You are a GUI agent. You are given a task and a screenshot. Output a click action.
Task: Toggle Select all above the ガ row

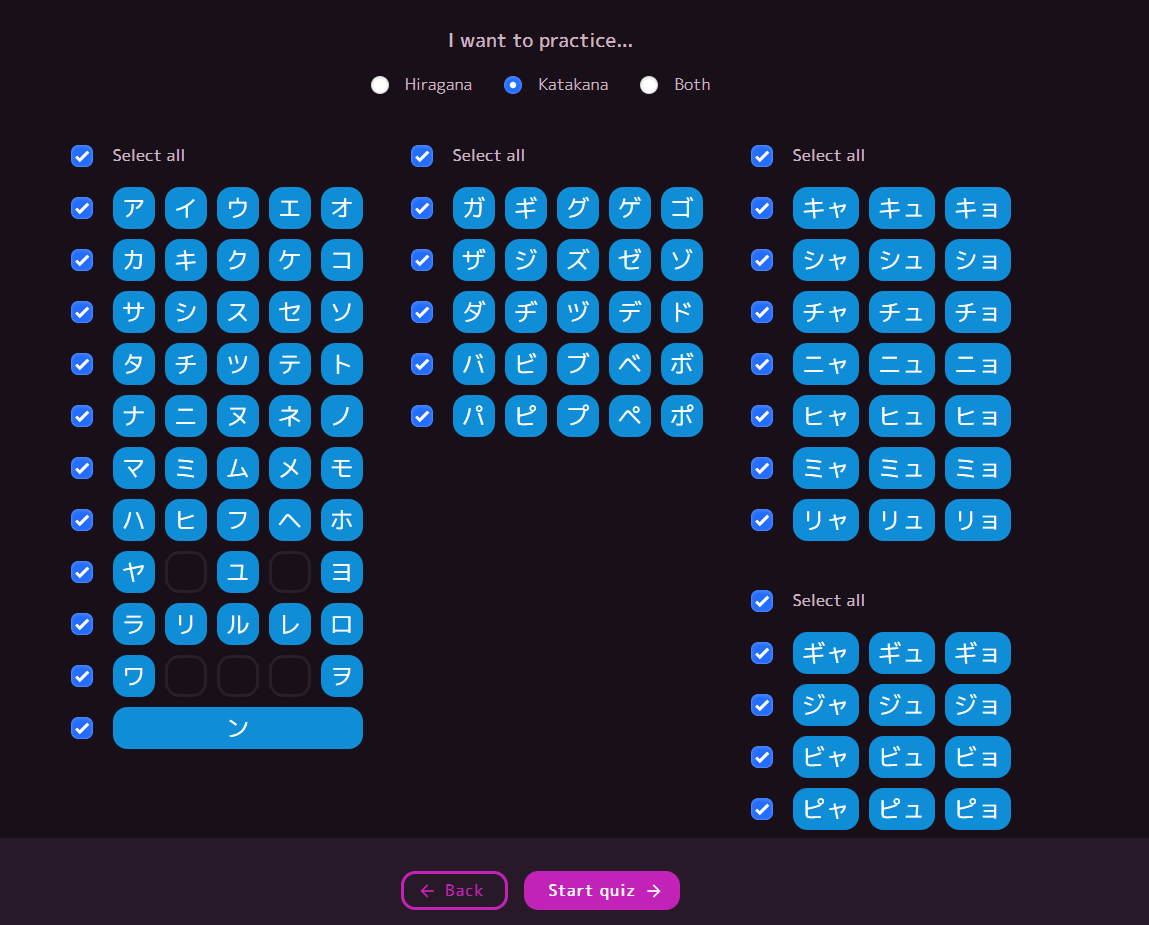(422, 156)
